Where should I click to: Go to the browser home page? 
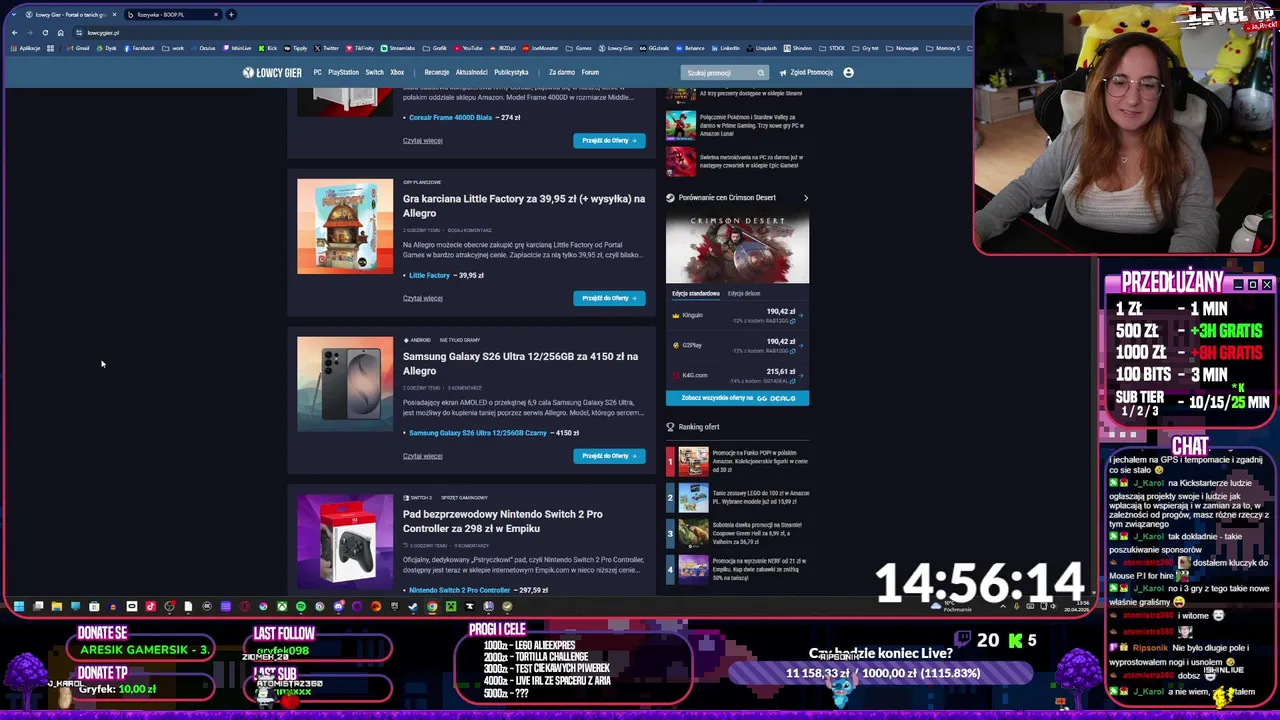point(60,32)
